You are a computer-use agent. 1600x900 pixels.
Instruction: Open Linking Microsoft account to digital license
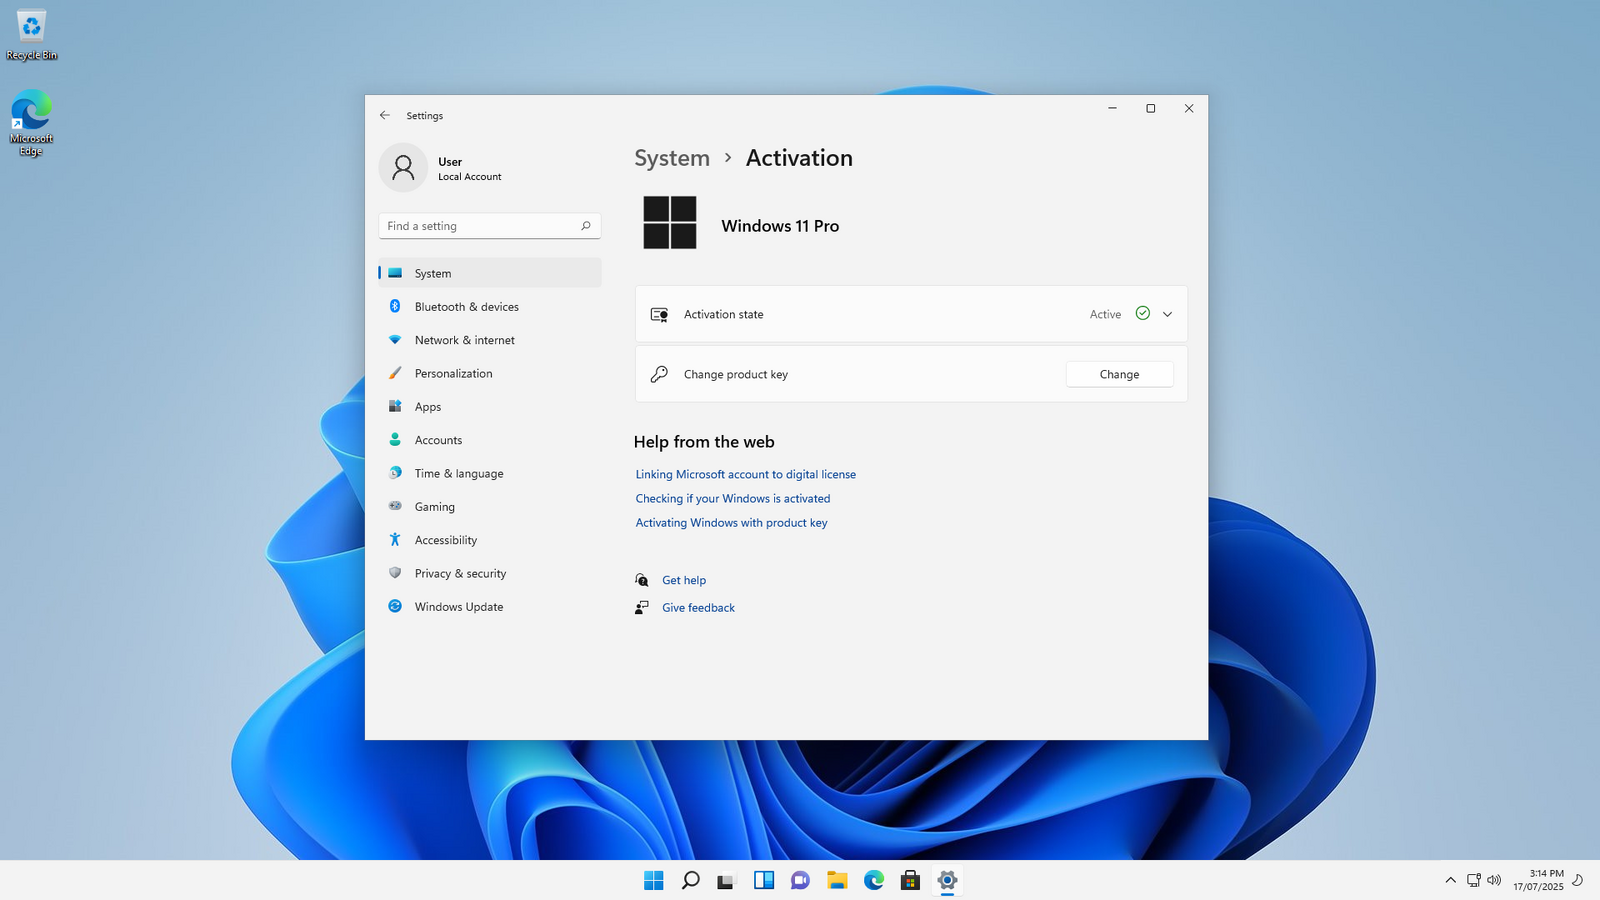[746, 474]
